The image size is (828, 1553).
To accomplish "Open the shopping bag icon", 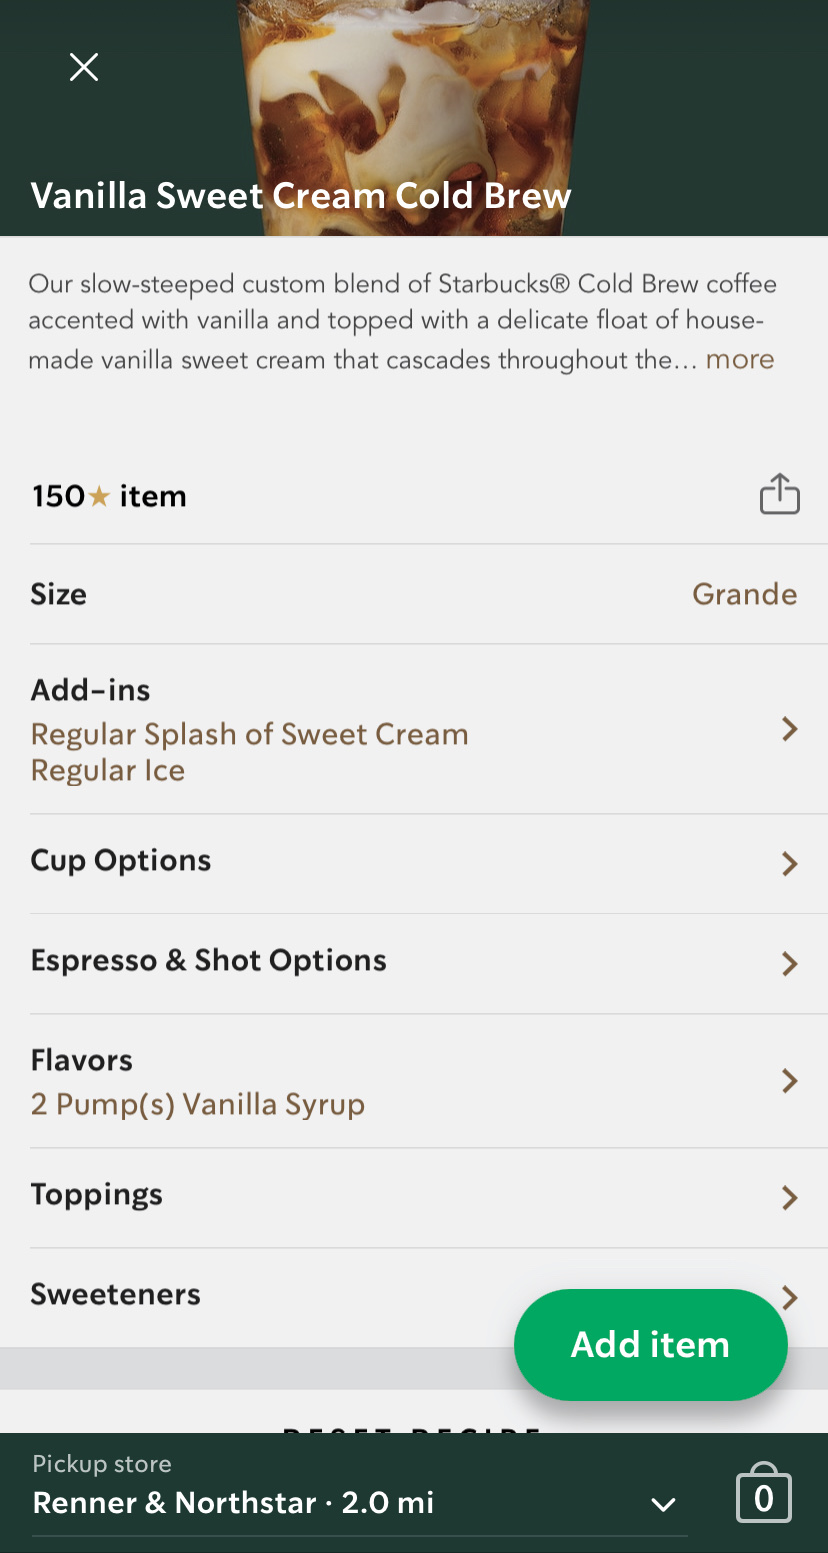I will pos(763,1496).
